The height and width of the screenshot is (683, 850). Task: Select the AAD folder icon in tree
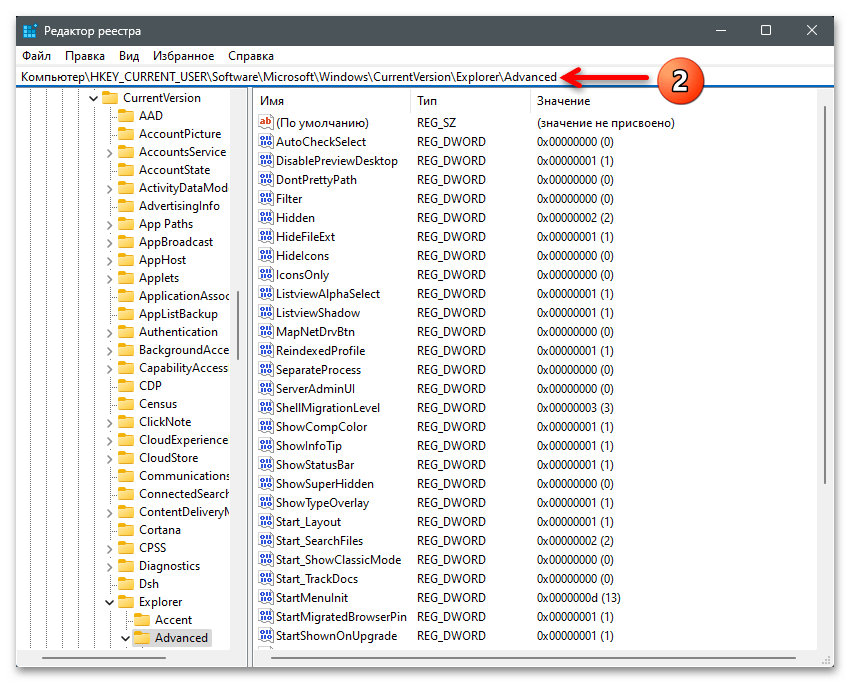point(126,115)
